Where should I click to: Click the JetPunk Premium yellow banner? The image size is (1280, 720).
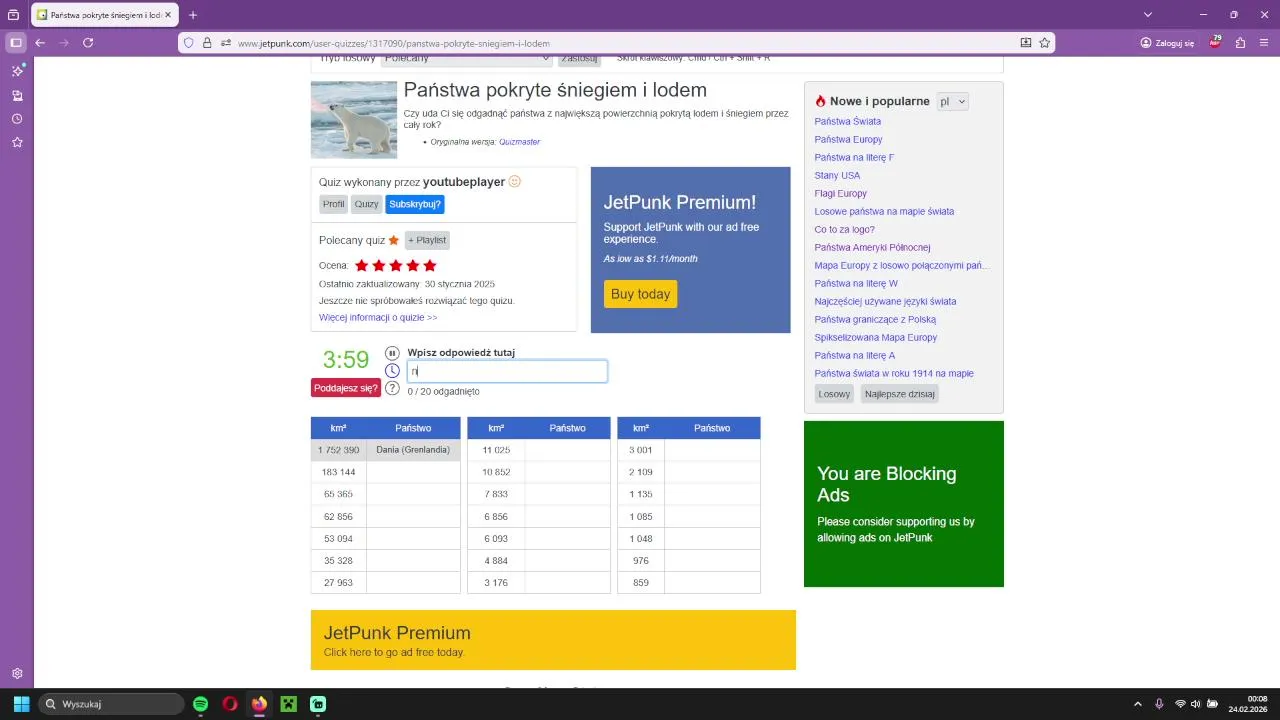[553, 640]
